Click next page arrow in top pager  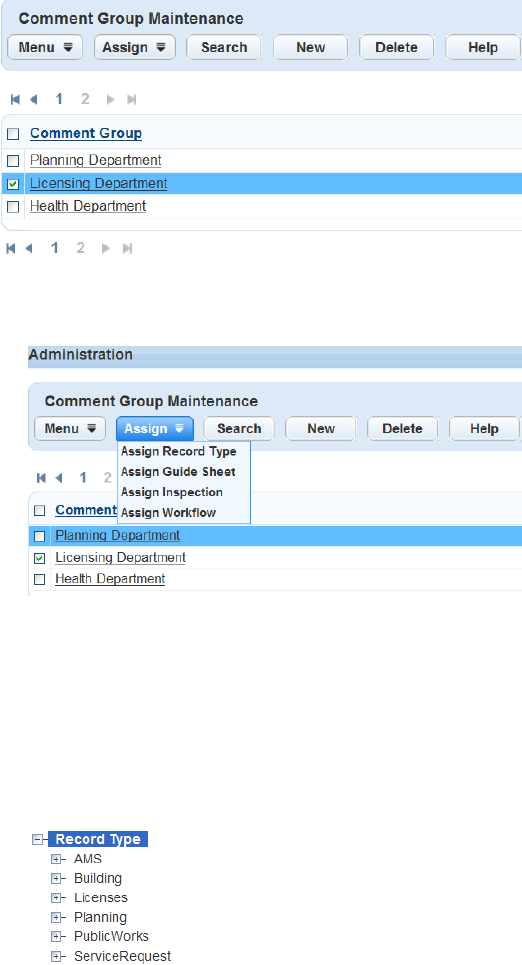(110, 99)
